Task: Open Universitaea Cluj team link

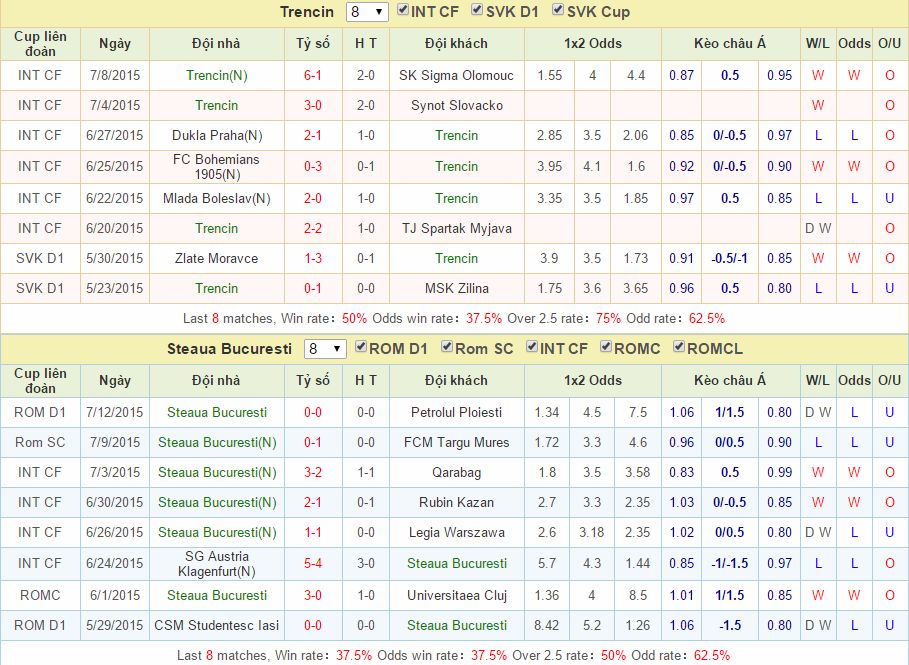Action: (x=457, y=595)
